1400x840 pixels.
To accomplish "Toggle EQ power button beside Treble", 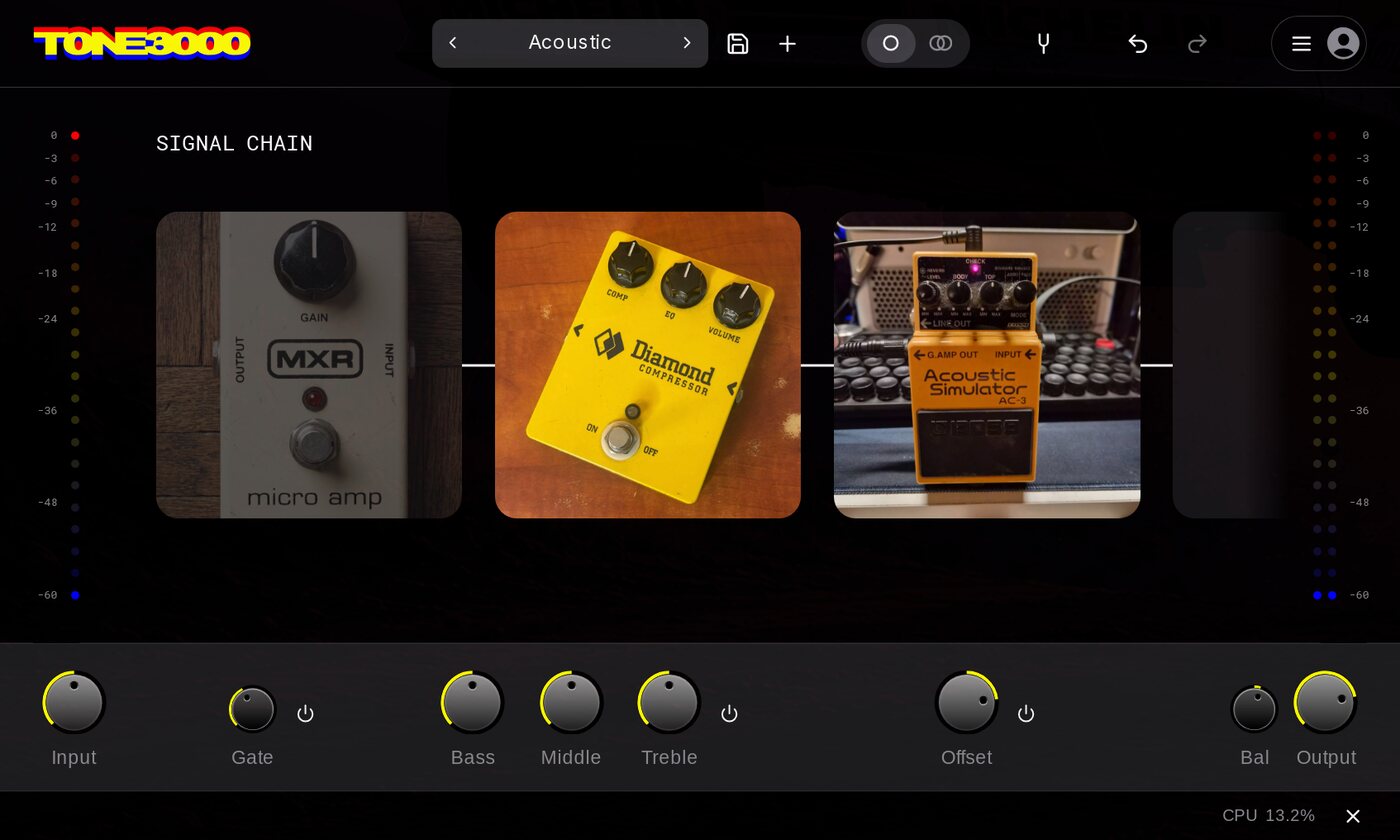I will pyautogui.click(x=730, y=714).
